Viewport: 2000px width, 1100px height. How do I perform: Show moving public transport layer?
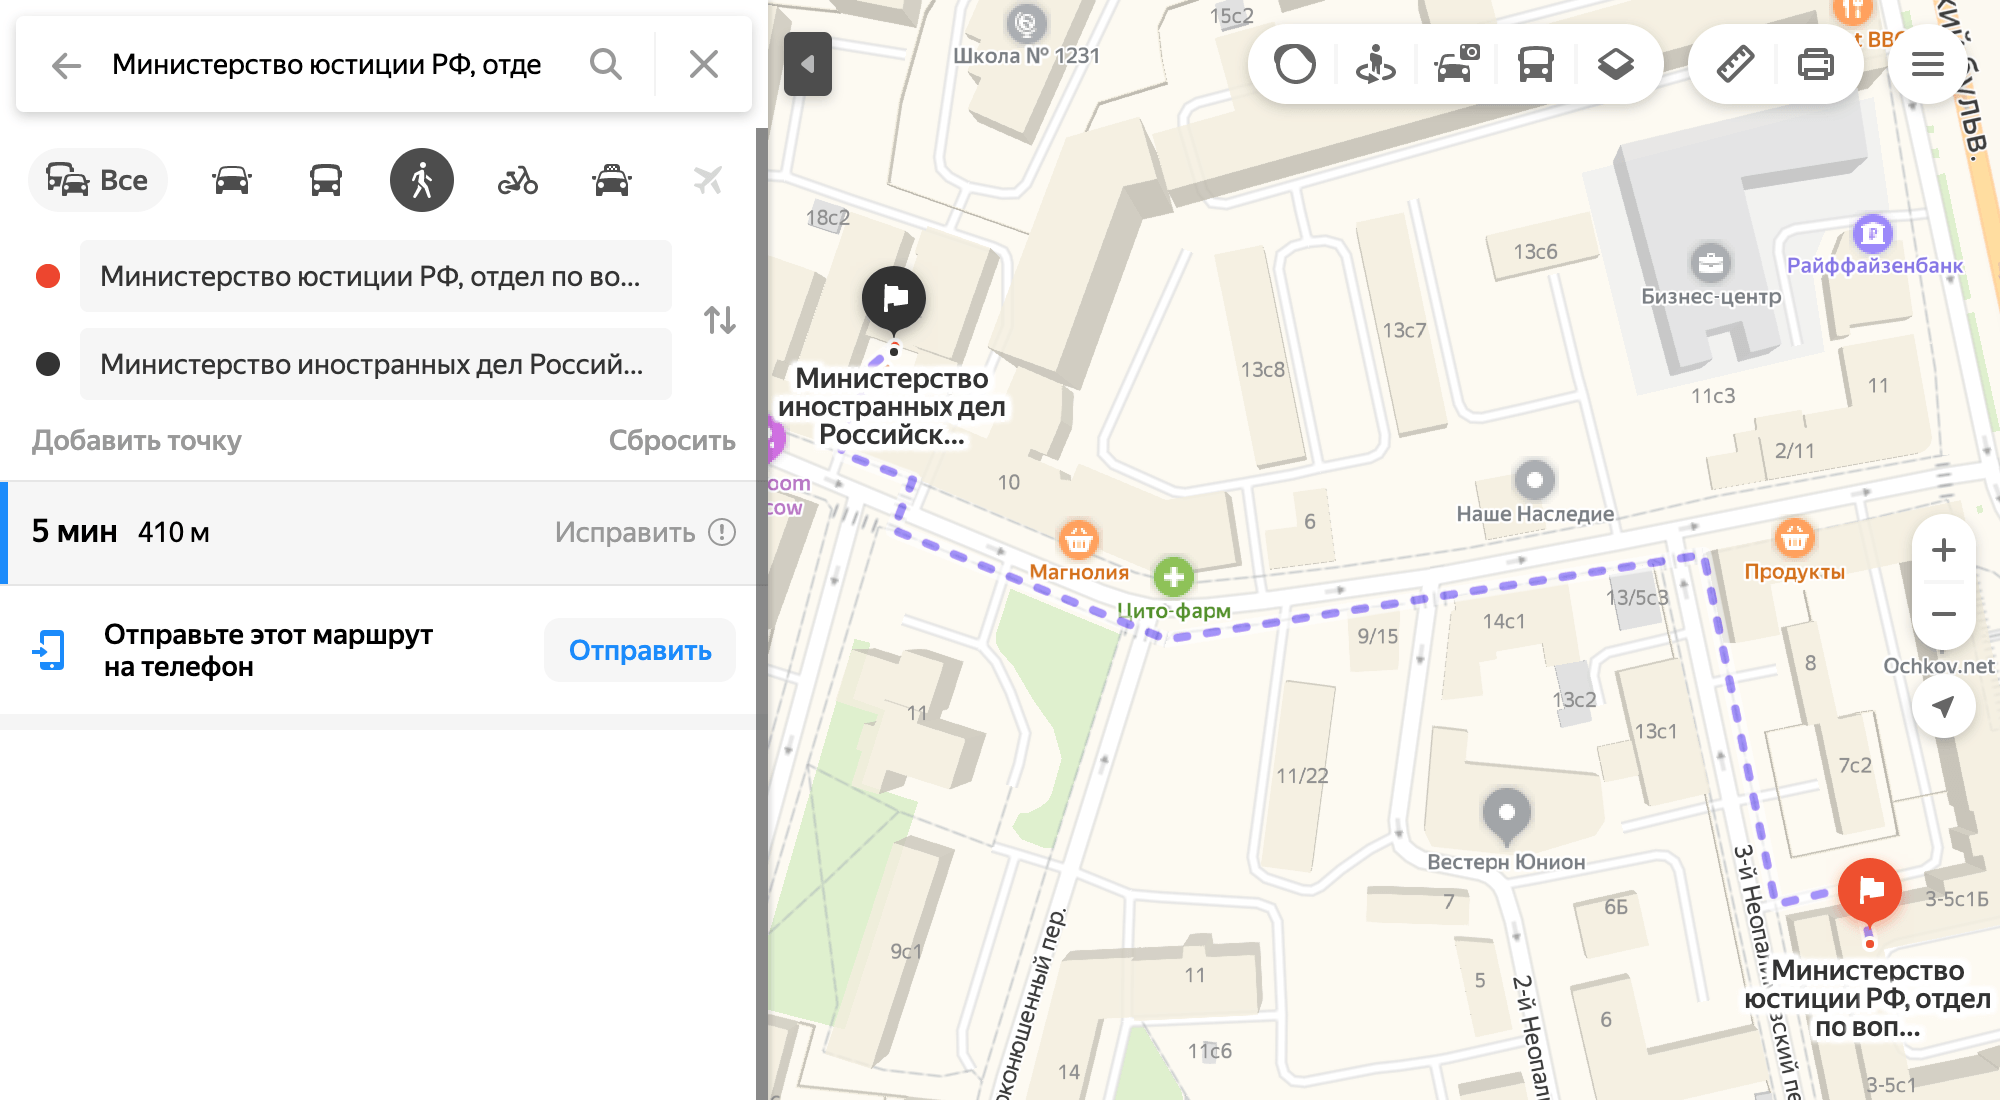tap(1536, 65)
